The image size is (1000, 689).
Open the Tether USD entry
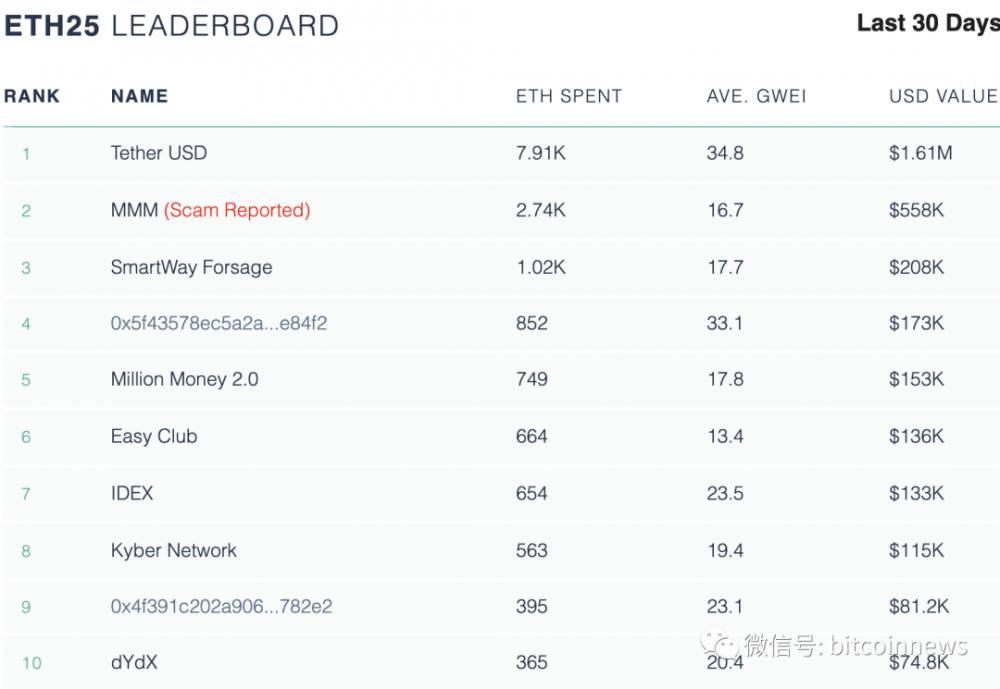(159, 153)
